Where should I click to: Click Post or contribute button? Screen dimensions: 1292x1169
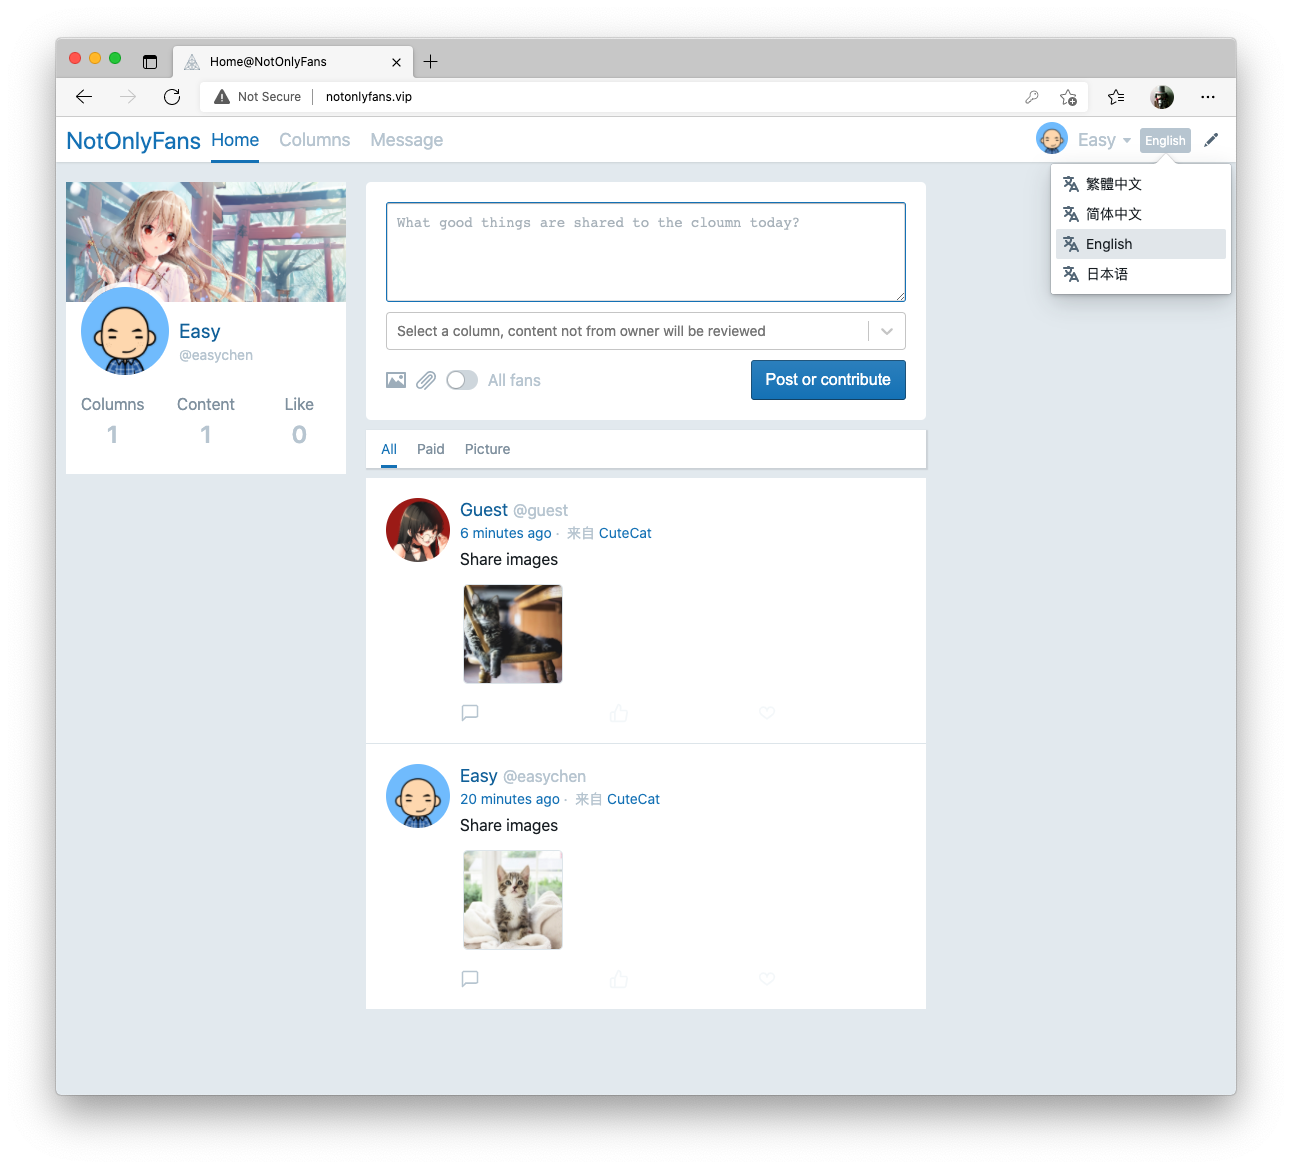pos(828,380)
